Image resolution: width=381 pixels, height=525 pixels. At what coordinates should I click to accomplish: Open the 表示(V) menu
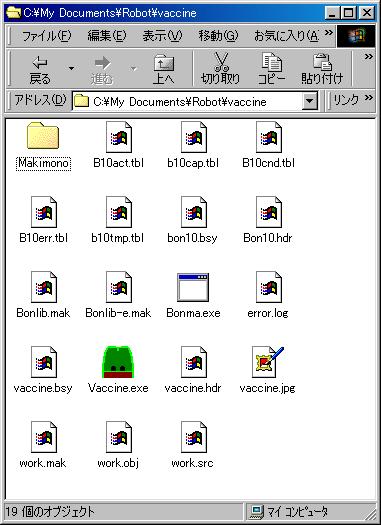[x=162, y=35]
